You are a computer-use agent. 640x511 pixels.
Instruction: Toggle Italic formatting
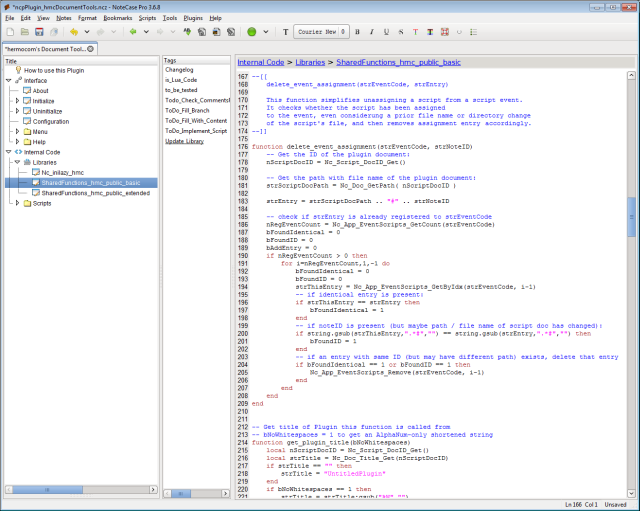click(x=372, y=32)
